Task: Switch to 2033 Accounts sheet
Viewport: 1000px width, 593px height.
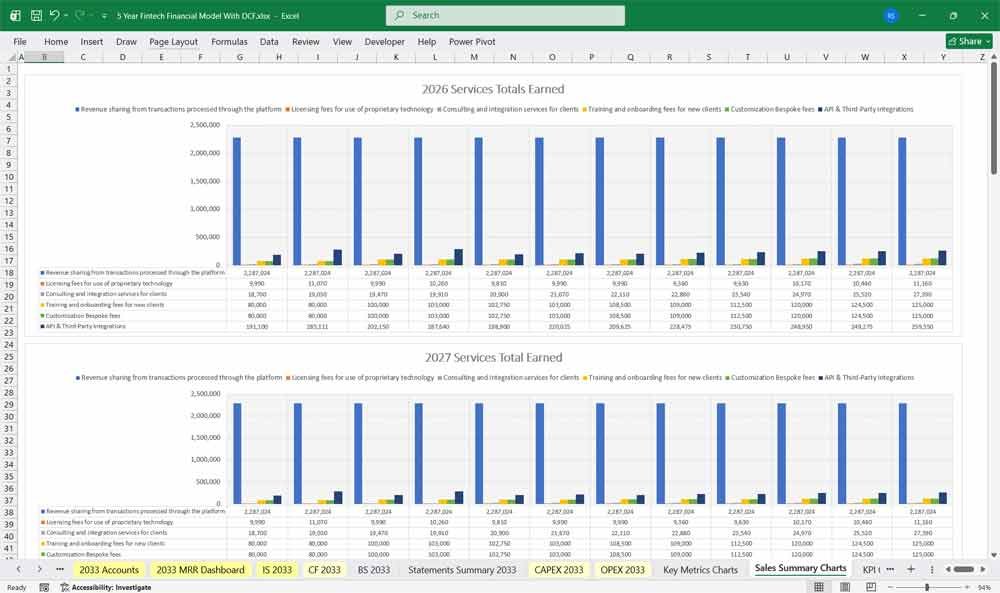Action: pyautogui.click(x=109, y=570)
